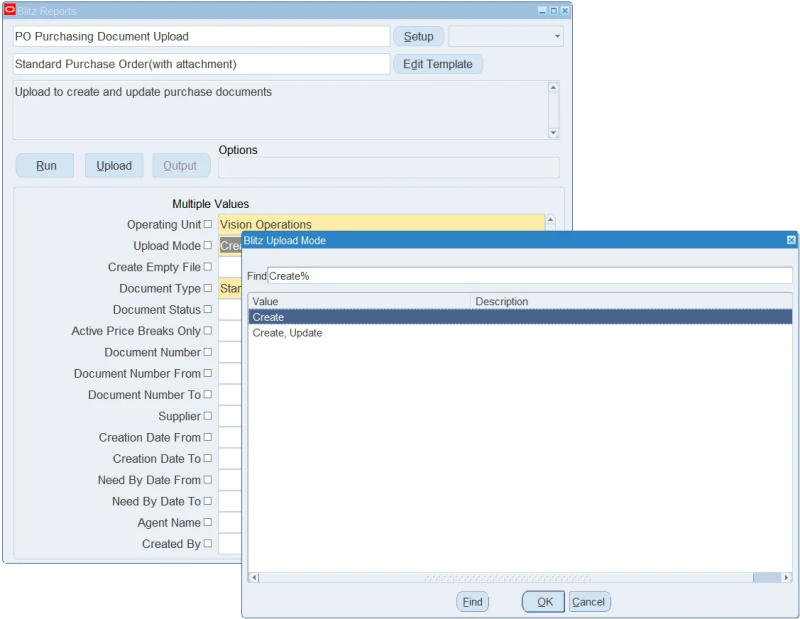The image size is (800, 619).
Task: Click the Value column header
Action: [359, 301]
